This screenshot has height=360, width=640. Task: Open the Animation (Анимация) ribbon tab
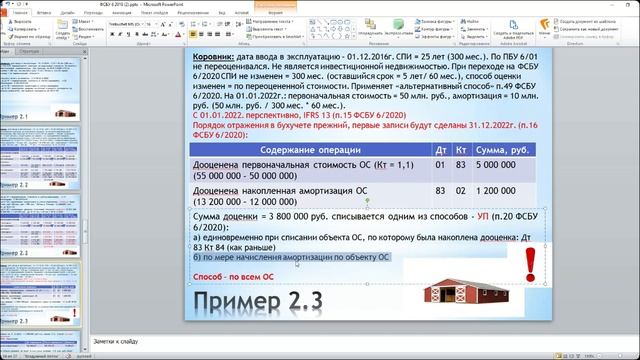122,13
